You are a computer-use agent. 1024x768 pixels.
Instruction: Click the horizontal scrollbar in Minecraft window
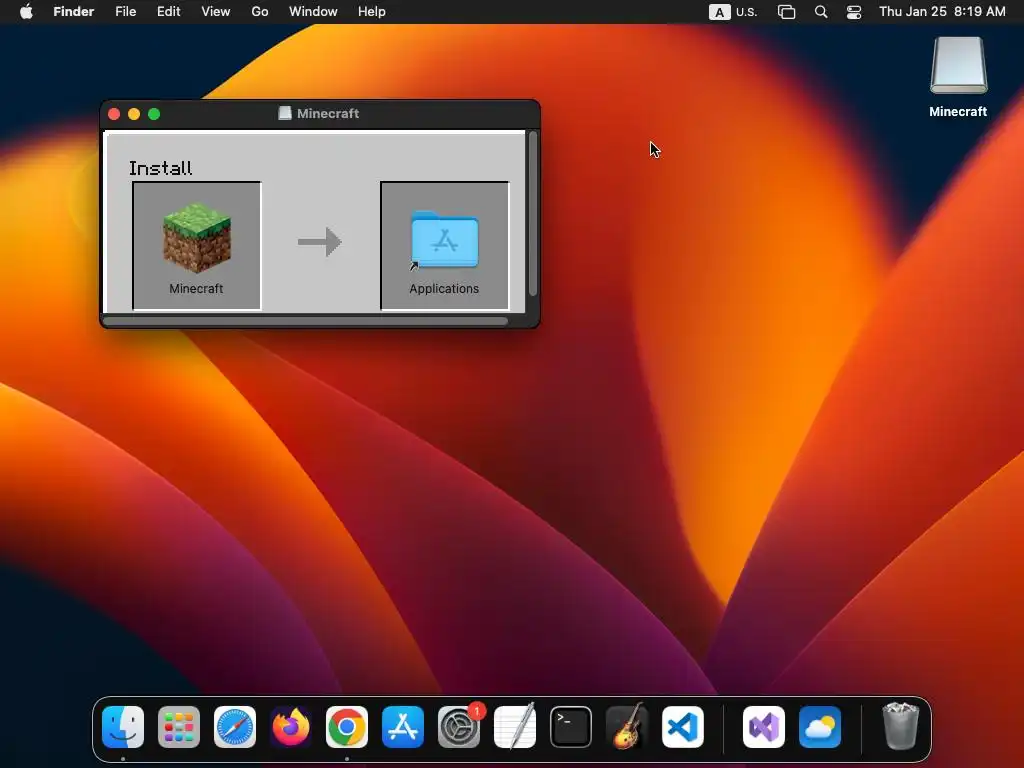click(x=305, y=321)
